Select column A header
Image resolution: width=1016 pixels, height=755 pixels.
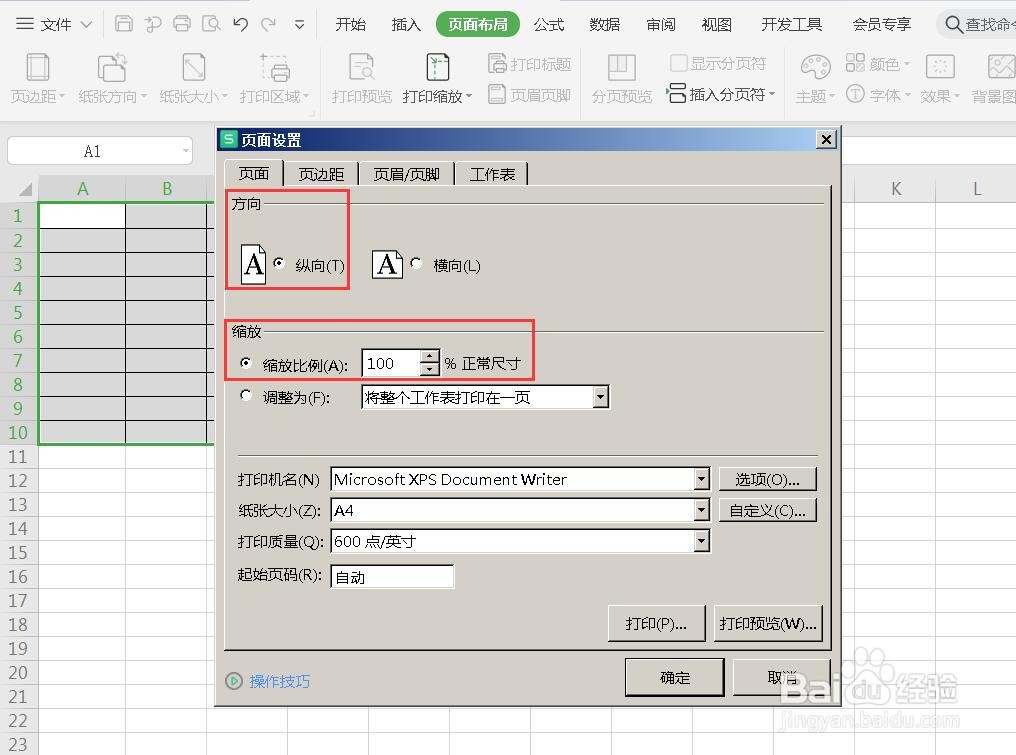pos(82,189)
